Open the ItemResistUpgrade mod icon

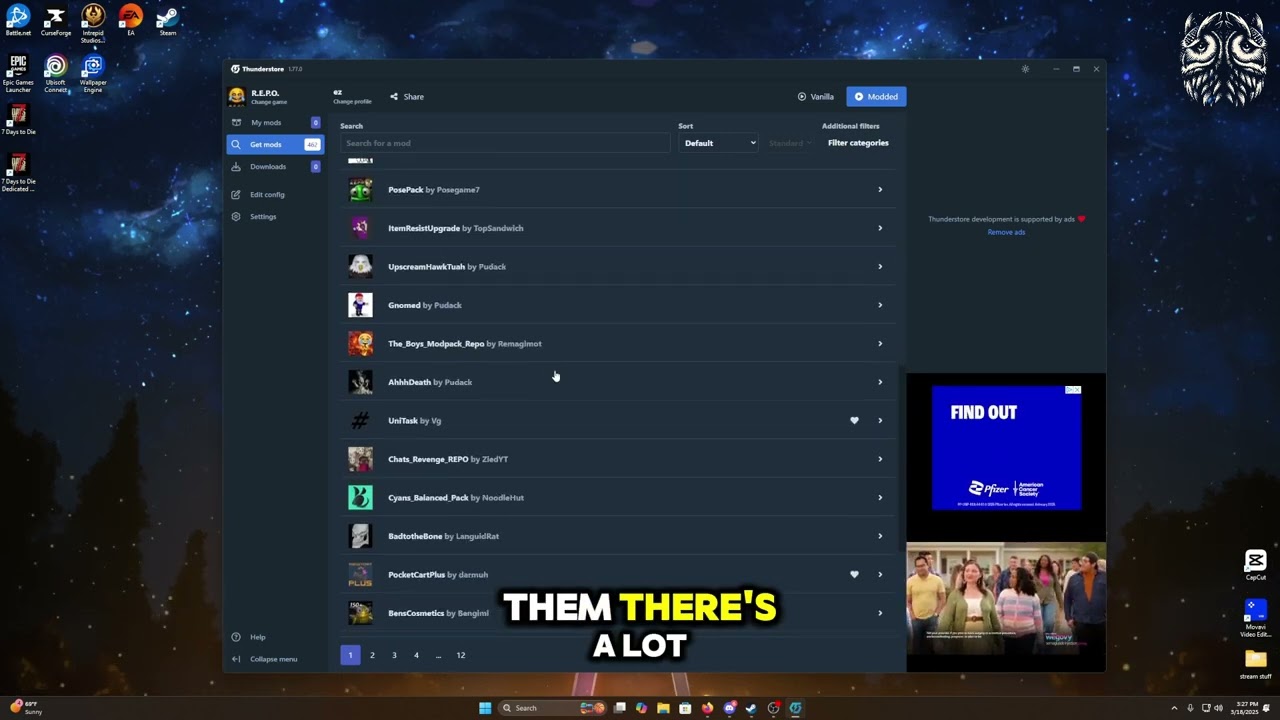click(x=360, y=228)
